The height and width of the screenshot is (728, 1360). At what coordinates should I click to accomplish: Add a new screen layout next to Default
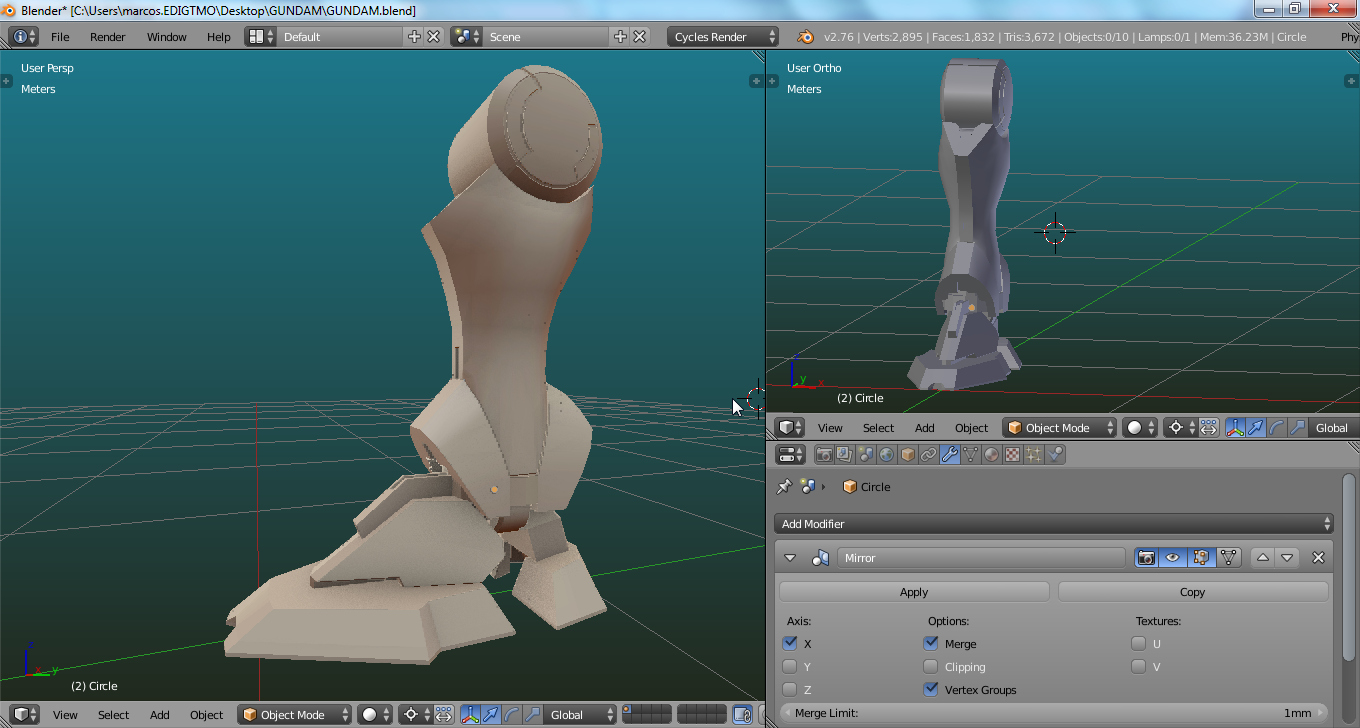(x=415, y=37)
